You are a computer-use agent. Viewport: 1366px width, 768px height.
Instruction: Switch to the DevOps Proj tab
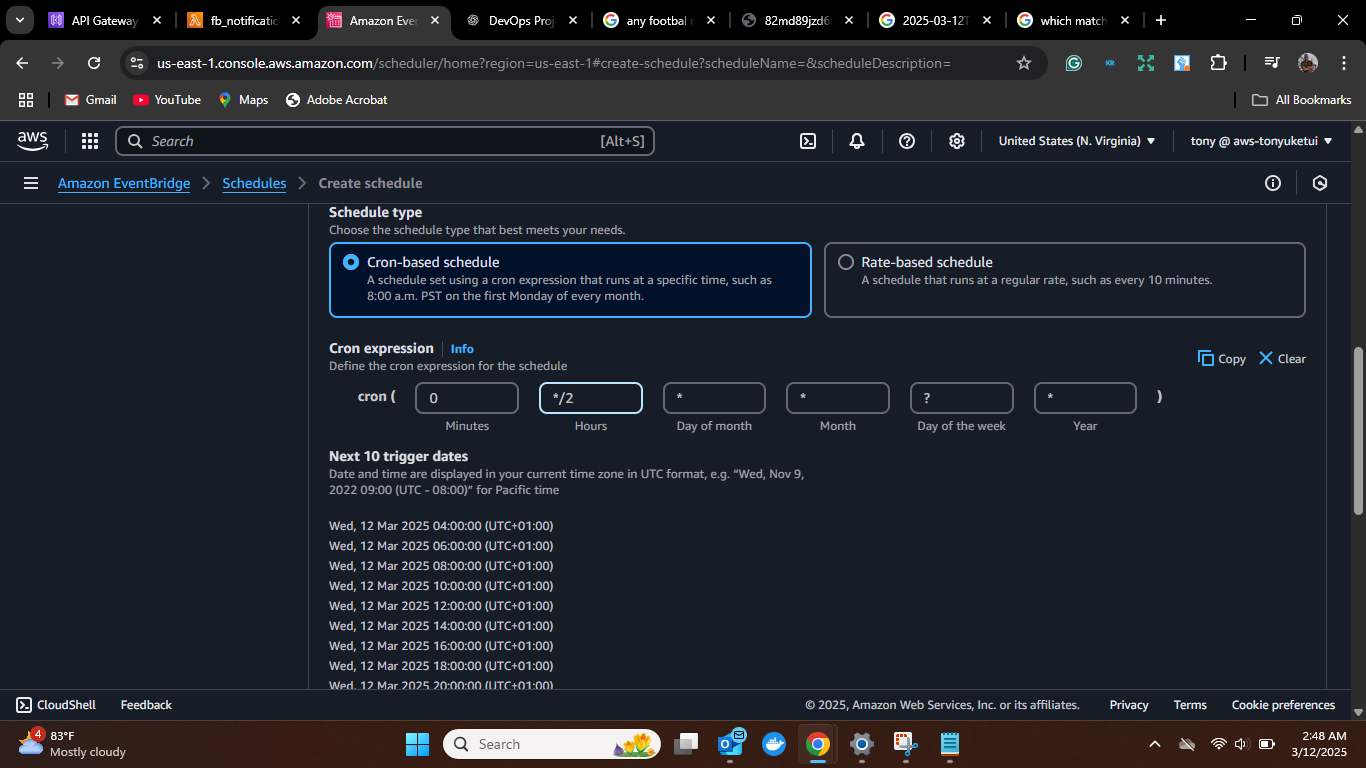click(521, 20)
